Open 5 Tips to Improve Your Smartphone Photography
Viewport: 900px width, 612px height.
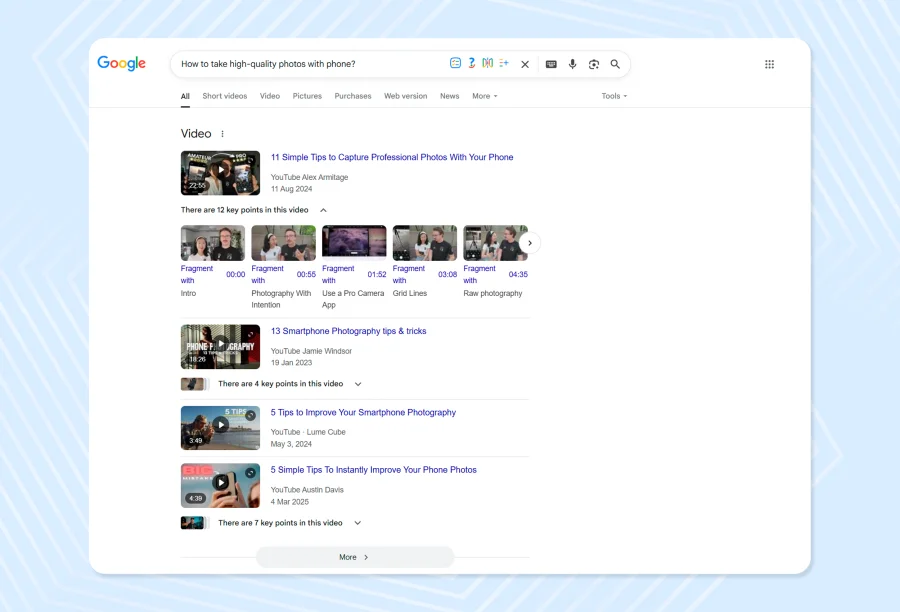[x=363, y=413]
